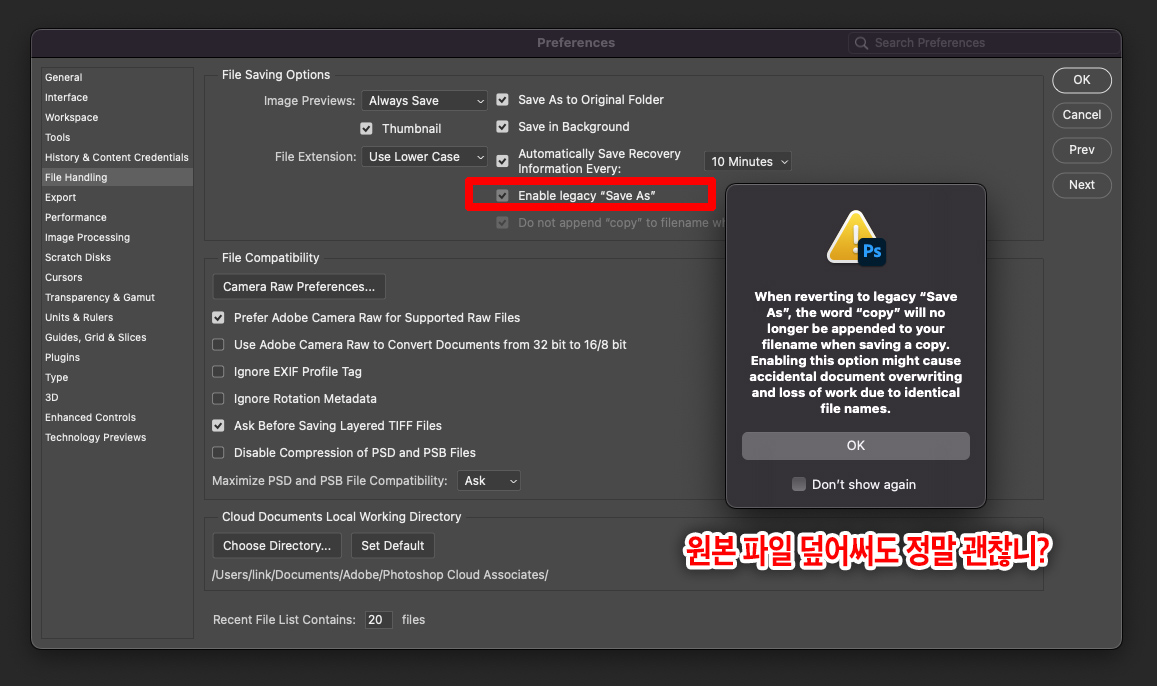Toggle Automatically Save Recovery Information checkbox

click(x=502, y=161)
